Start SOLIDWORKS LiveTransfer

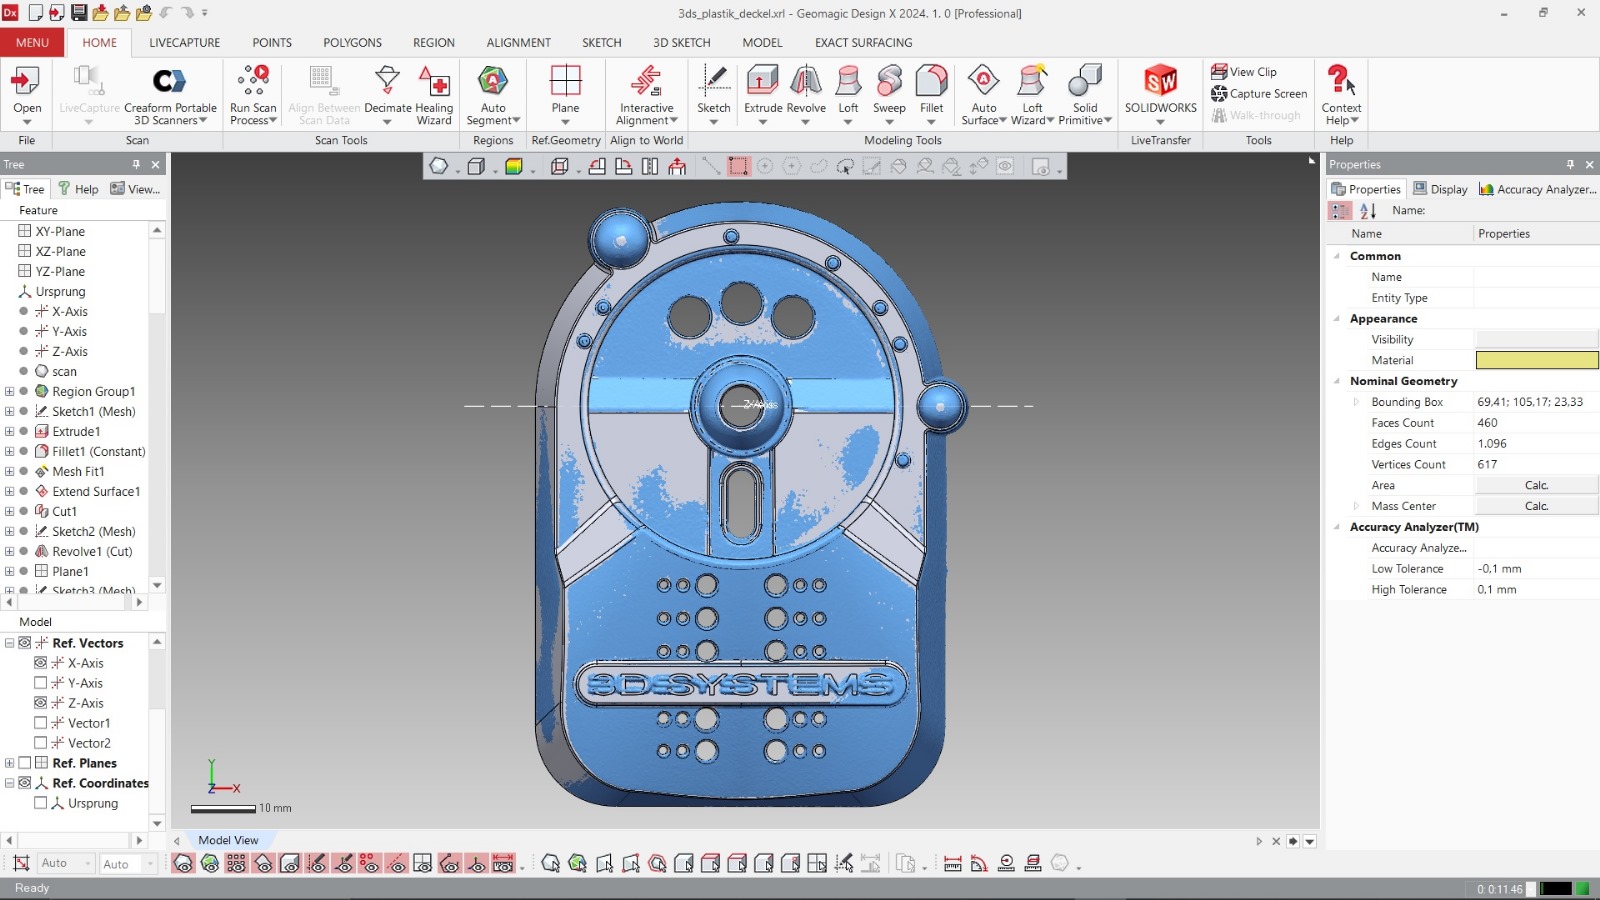point(1160,95)
